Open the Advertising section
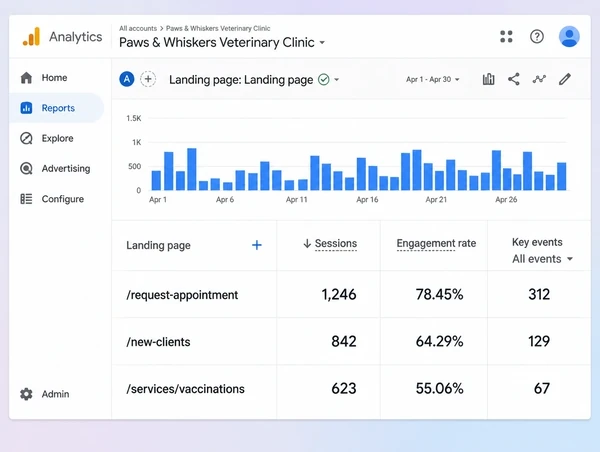Viewport: 600px width, 452px height. point(66,168)
